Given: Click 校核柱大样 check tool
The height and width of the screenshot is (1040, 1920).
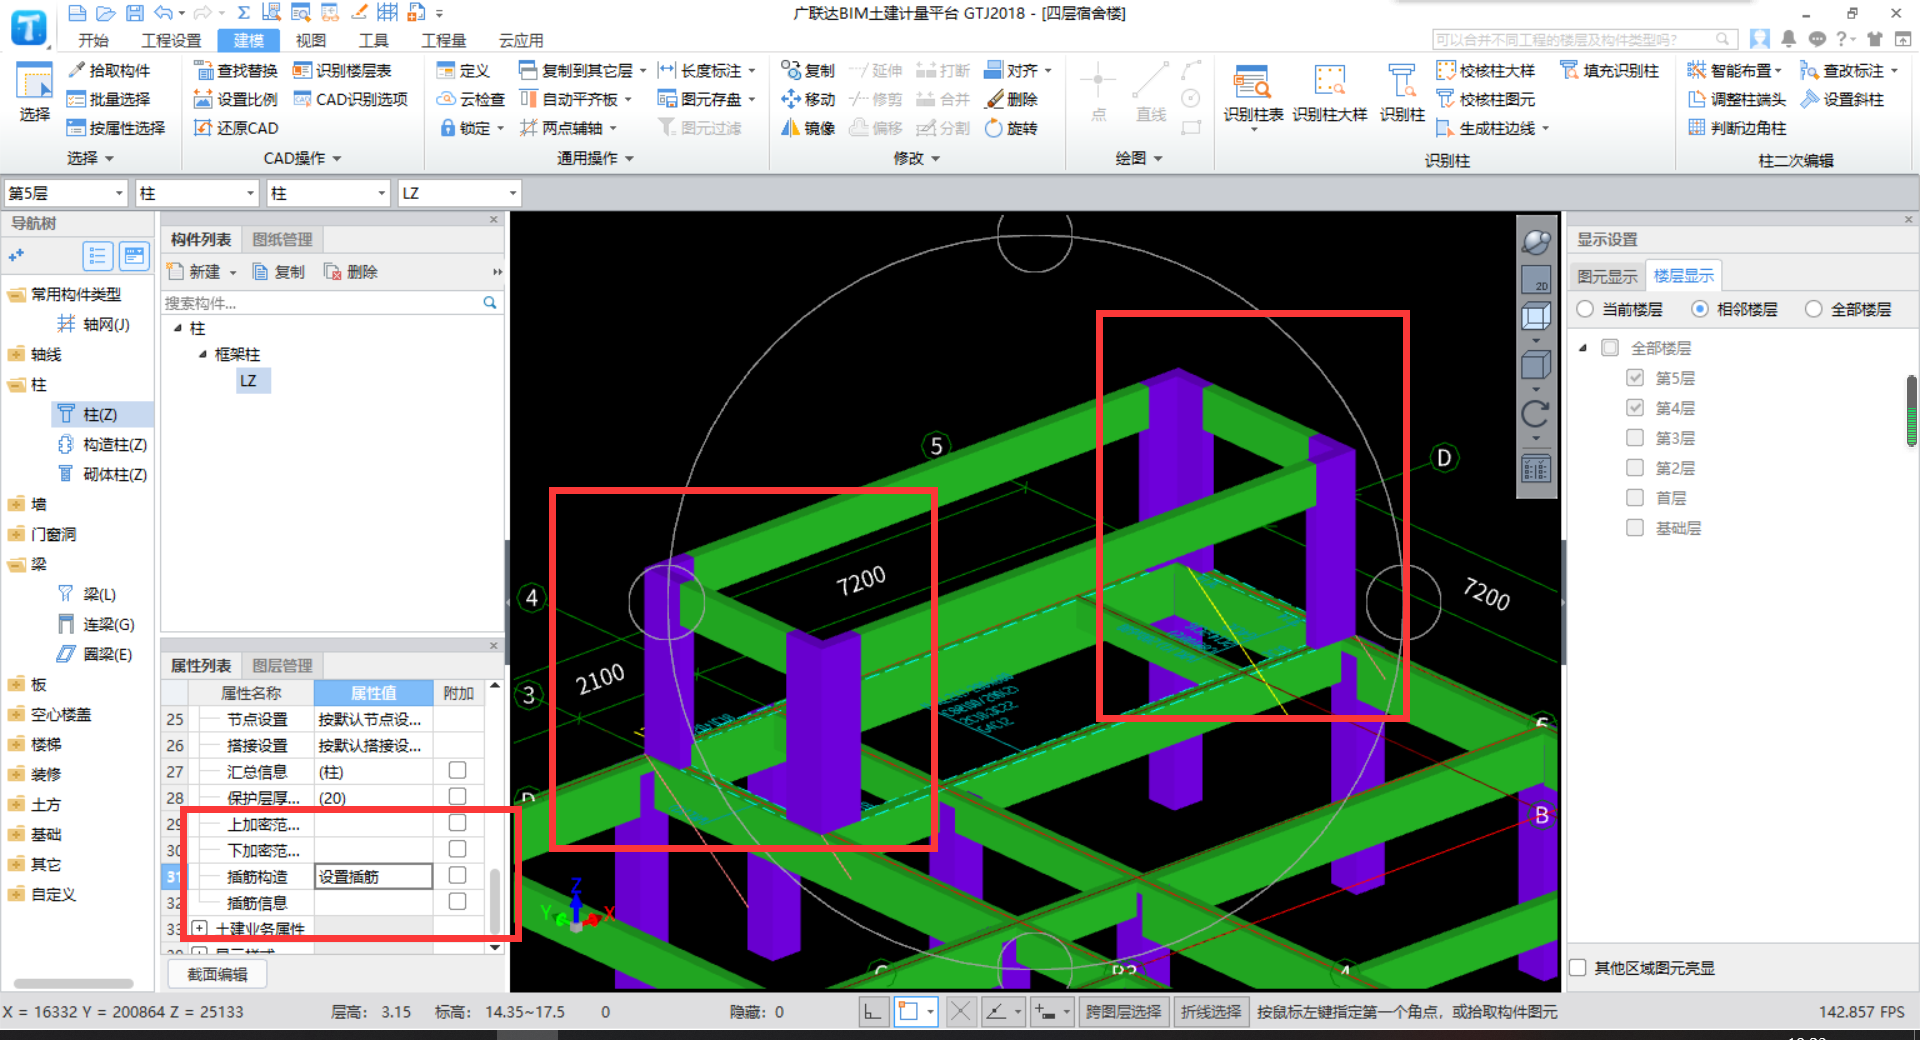Looking at the screenshot, I should (x=1485, y=70).
